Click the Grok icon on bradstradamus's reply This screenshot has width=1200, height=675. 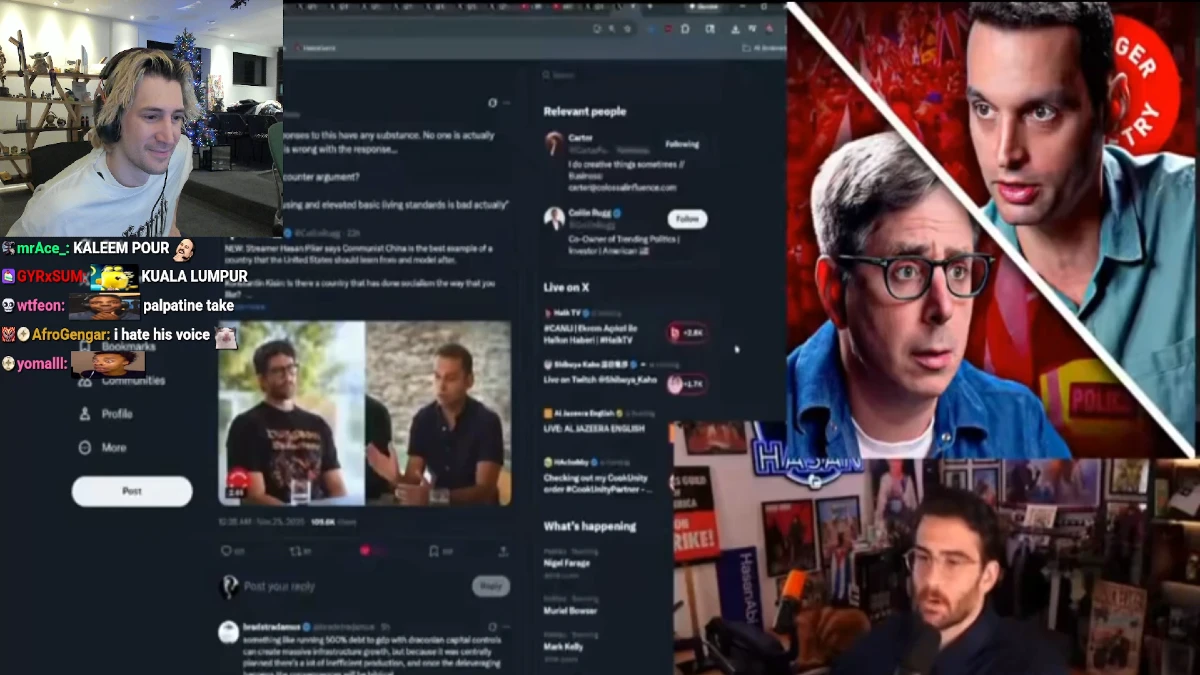493,626
